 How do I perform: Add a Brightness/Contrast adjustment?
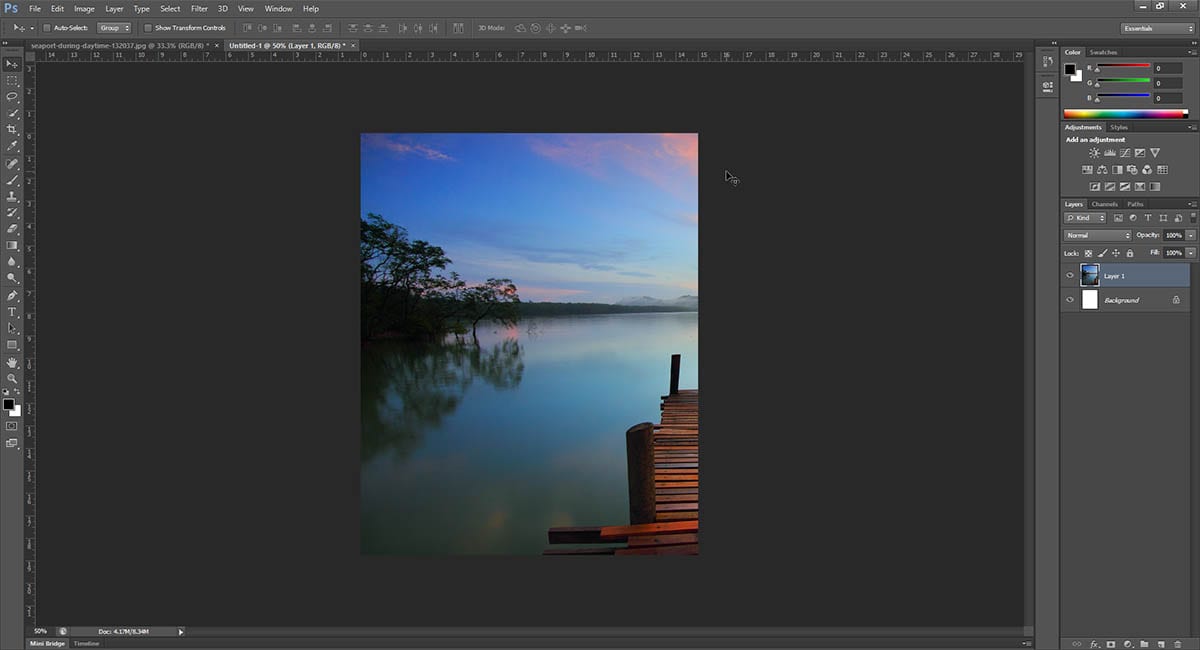coord(1095,153)
